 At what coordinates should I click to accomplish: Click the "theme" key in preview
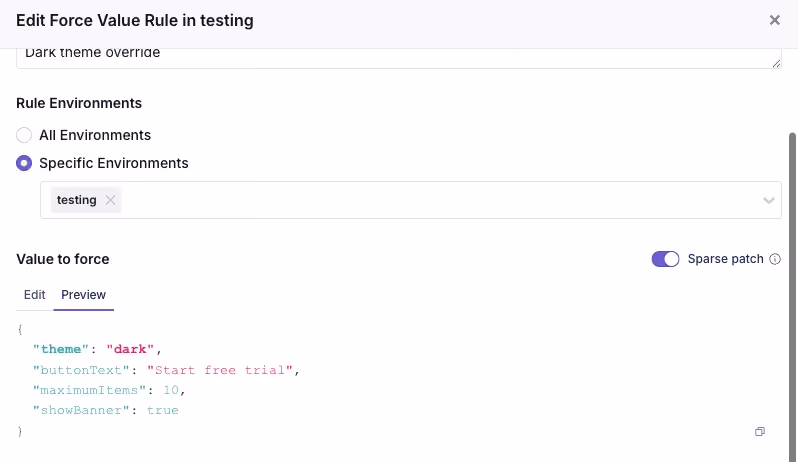[x=61, y=349]
